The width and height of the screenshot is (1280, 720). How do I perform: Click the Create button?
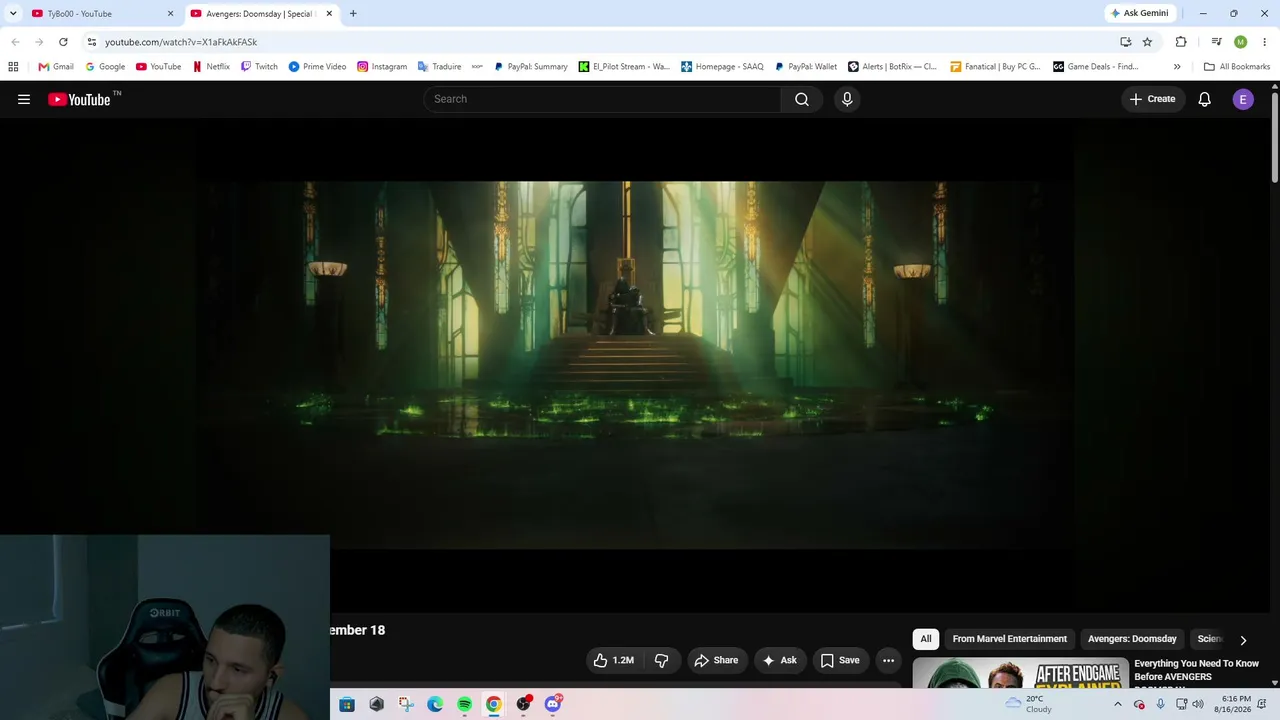[x=1152, y=99]
